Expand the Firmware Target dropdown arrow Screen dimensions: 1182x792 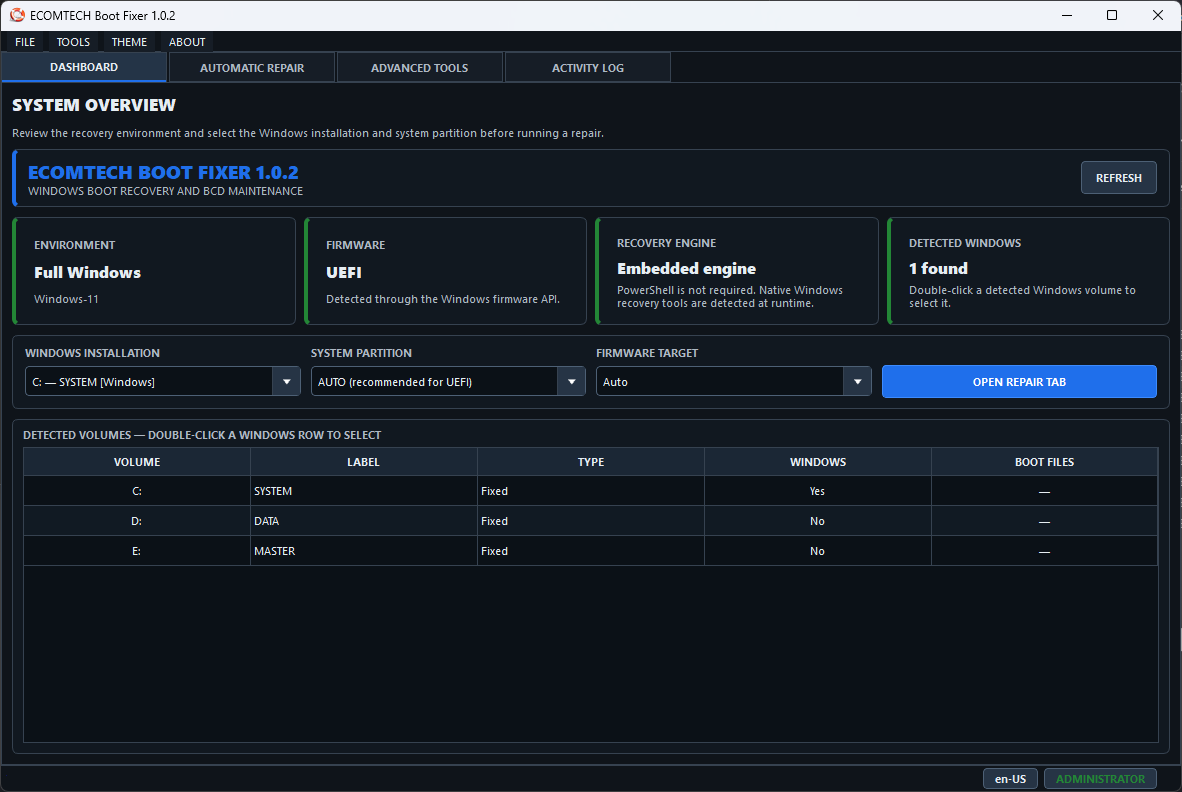pyautogui.click(x=857, y=382)
